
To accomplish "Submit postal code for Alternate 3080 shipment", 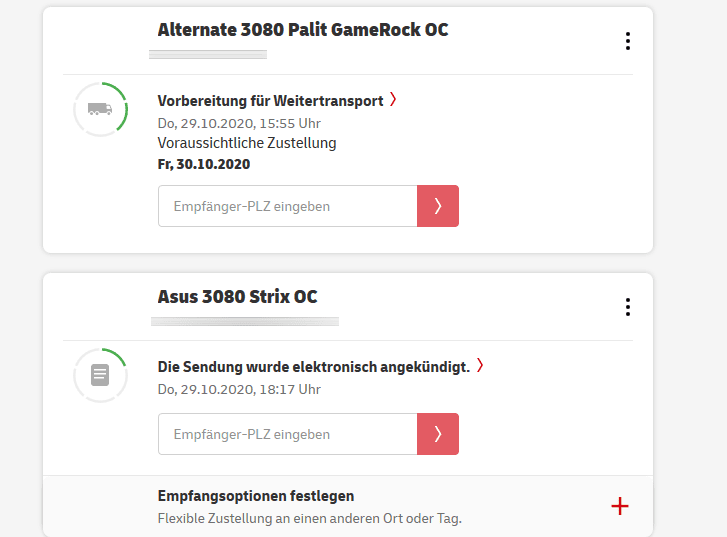I will point(438,206).
